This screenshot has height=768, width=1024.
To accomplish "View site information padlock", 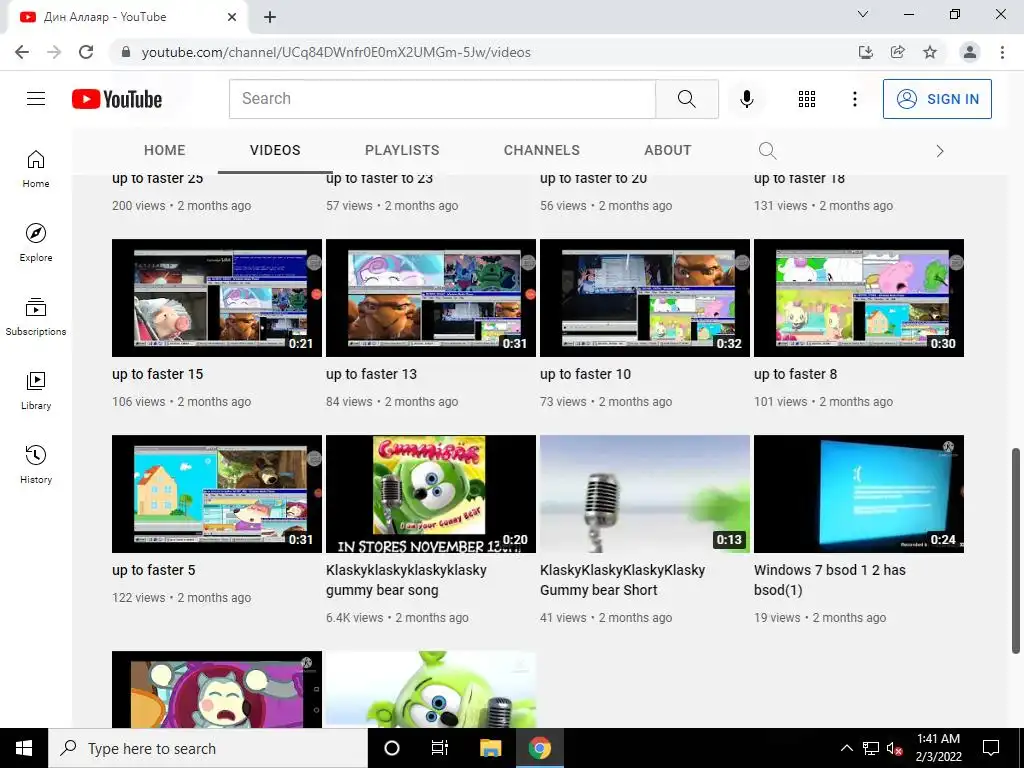I will click(126, 52).
